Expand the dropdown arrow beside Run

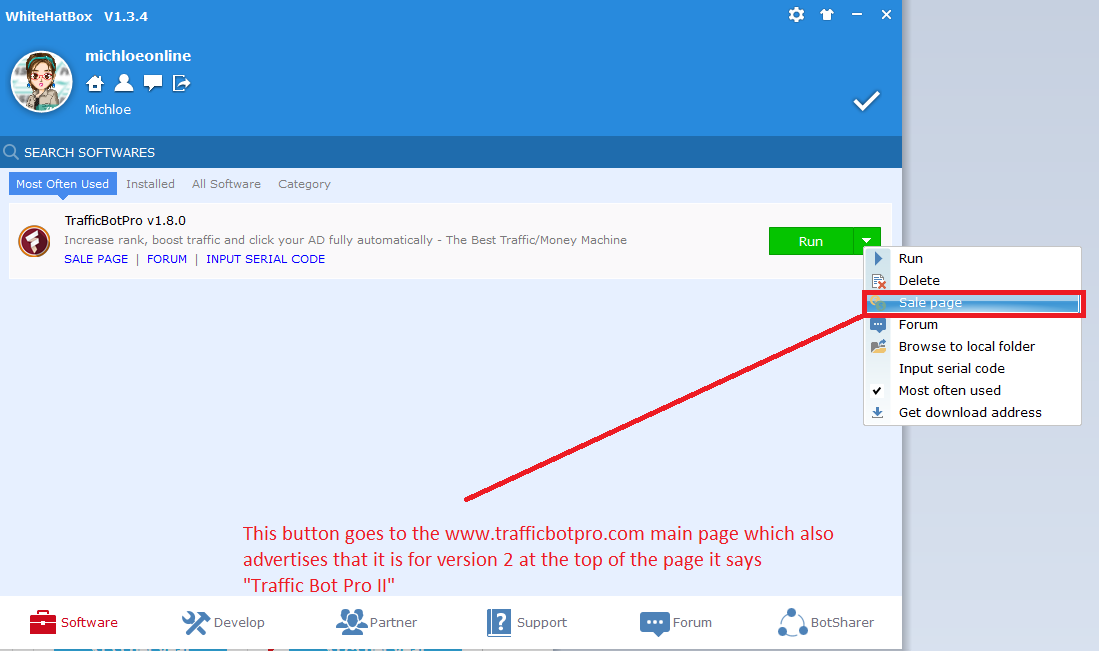(x=867, y=241)
